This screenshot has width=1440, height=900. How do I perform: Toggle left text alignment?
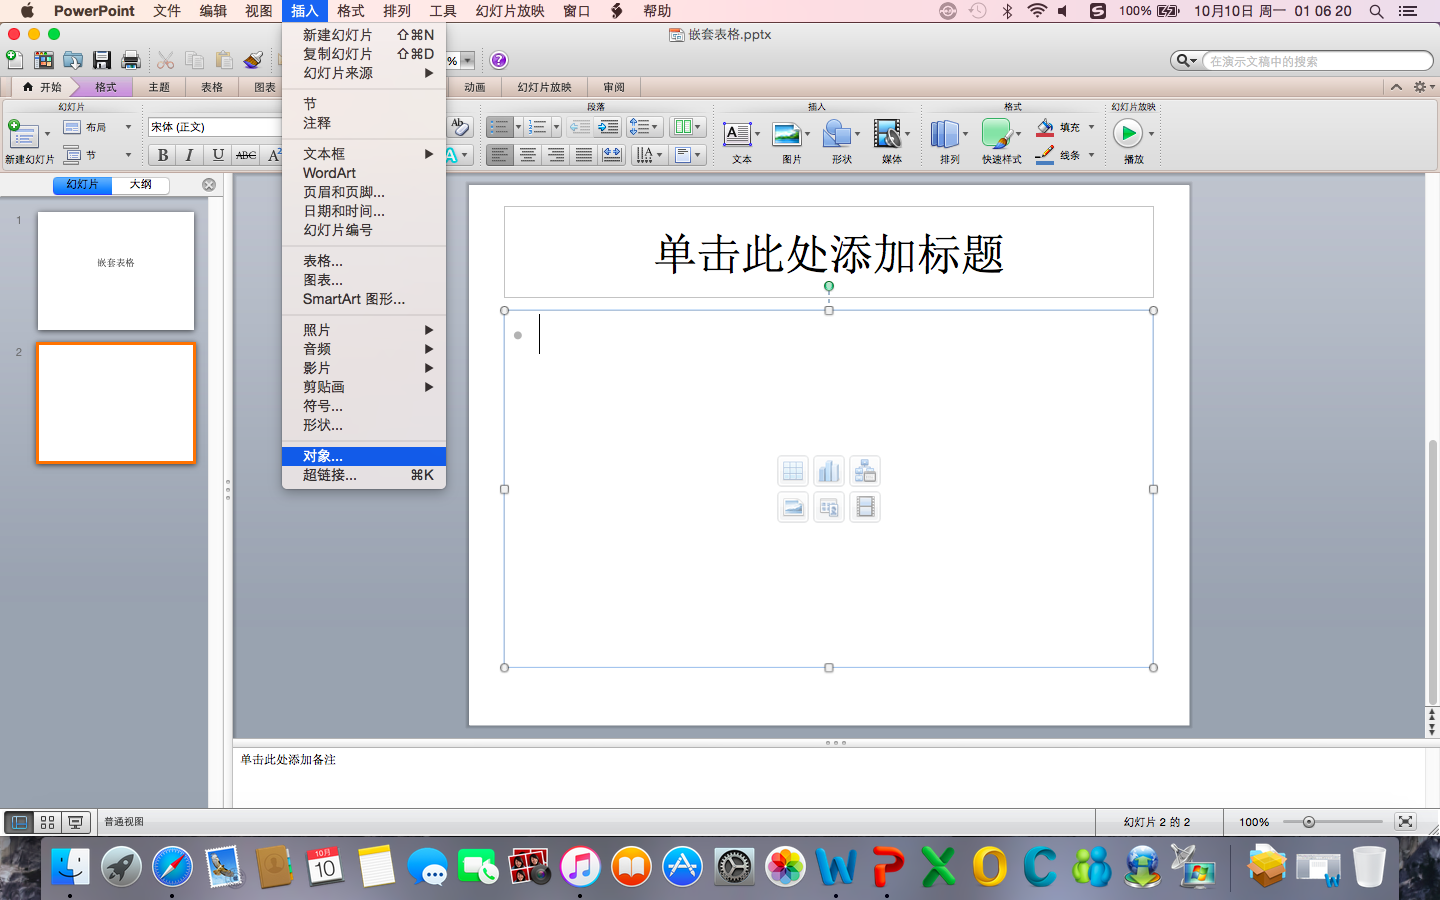pyautogui.click(x=500, y=155)
